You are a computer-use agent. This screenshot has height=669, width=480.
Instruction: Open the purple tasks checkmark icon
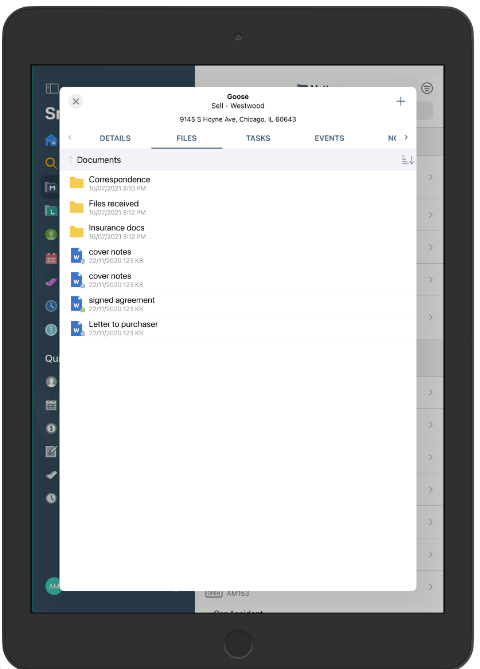pyautogui.click(x=51, y=282)
